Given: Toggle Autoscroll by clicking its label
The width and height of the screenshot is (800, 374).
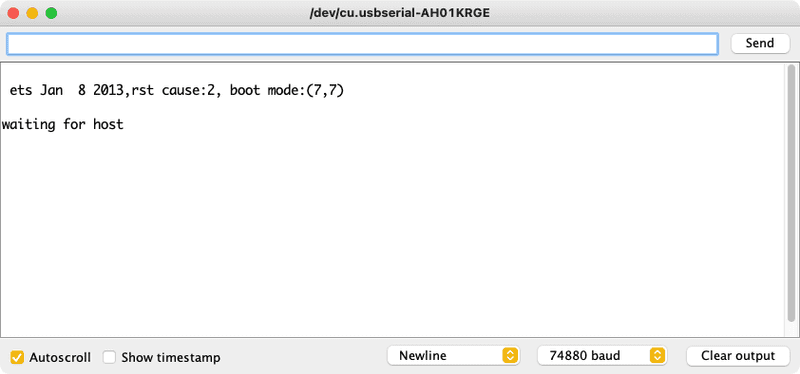Looking at the screenshot, I should (60, 357).
